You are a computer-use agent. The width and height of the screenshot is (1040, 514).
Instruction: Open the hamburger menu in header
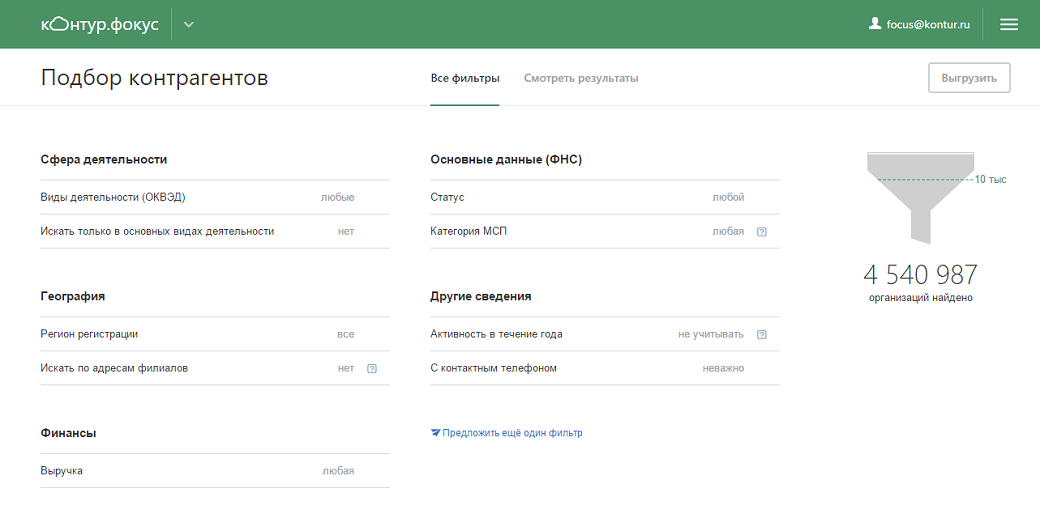coord(1009,24)
